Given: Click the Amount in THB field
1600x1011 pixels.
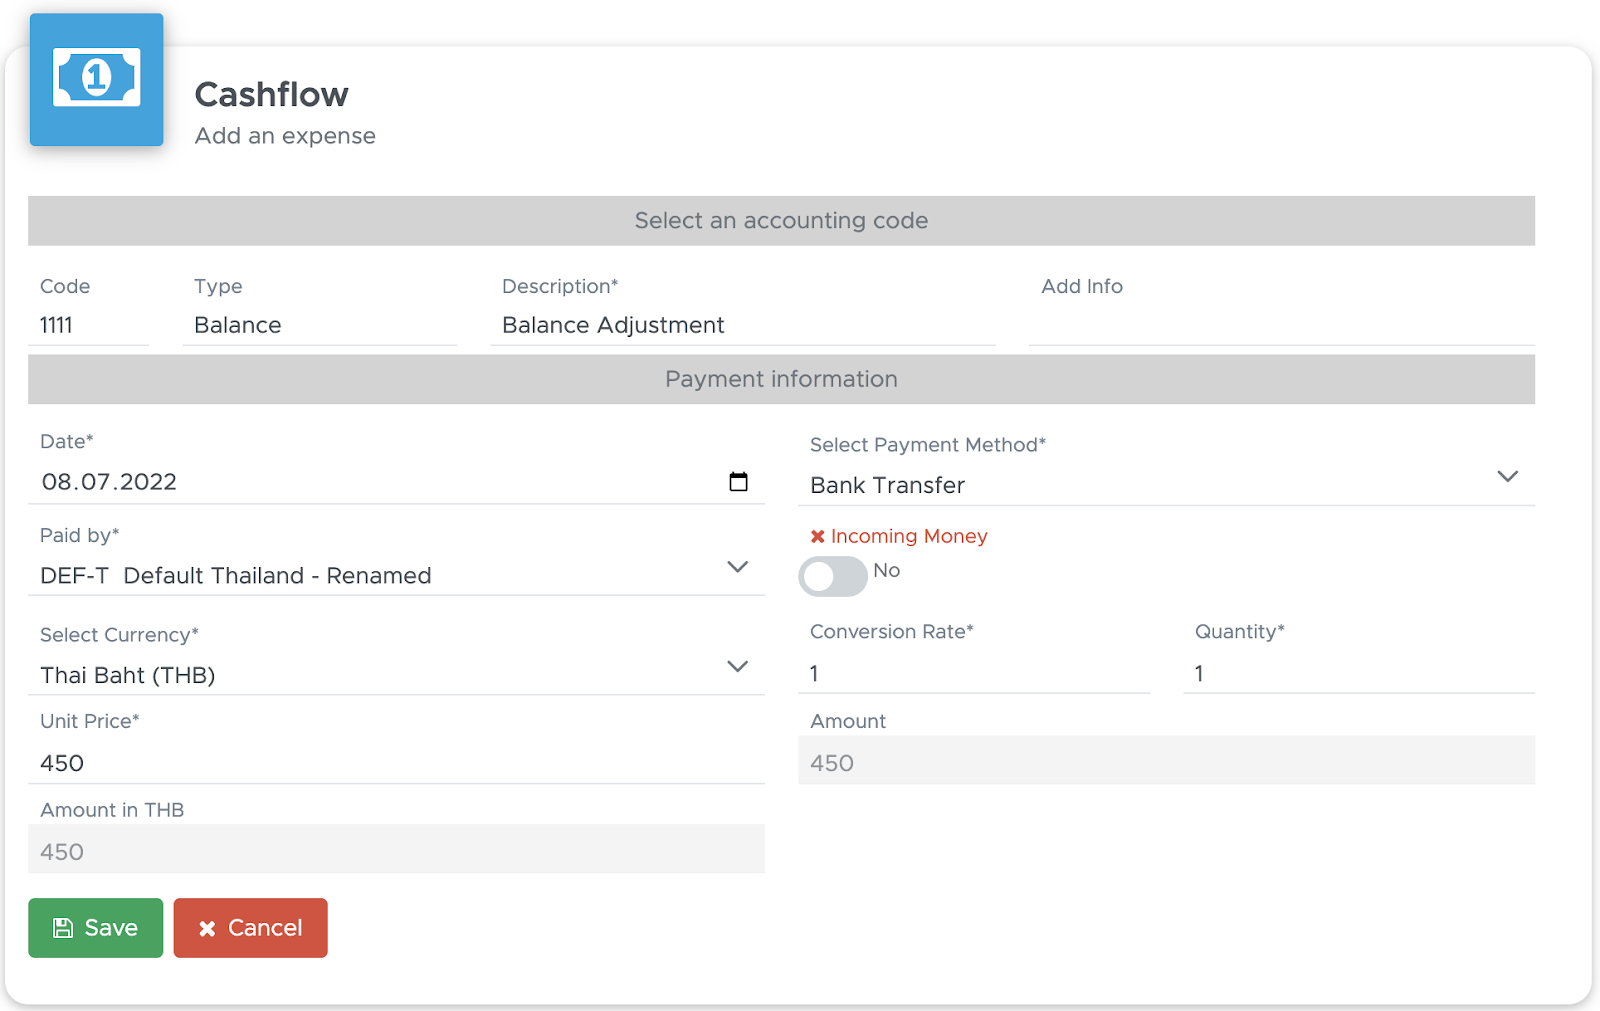Looking at the screenshot, I should coord(396,849).
